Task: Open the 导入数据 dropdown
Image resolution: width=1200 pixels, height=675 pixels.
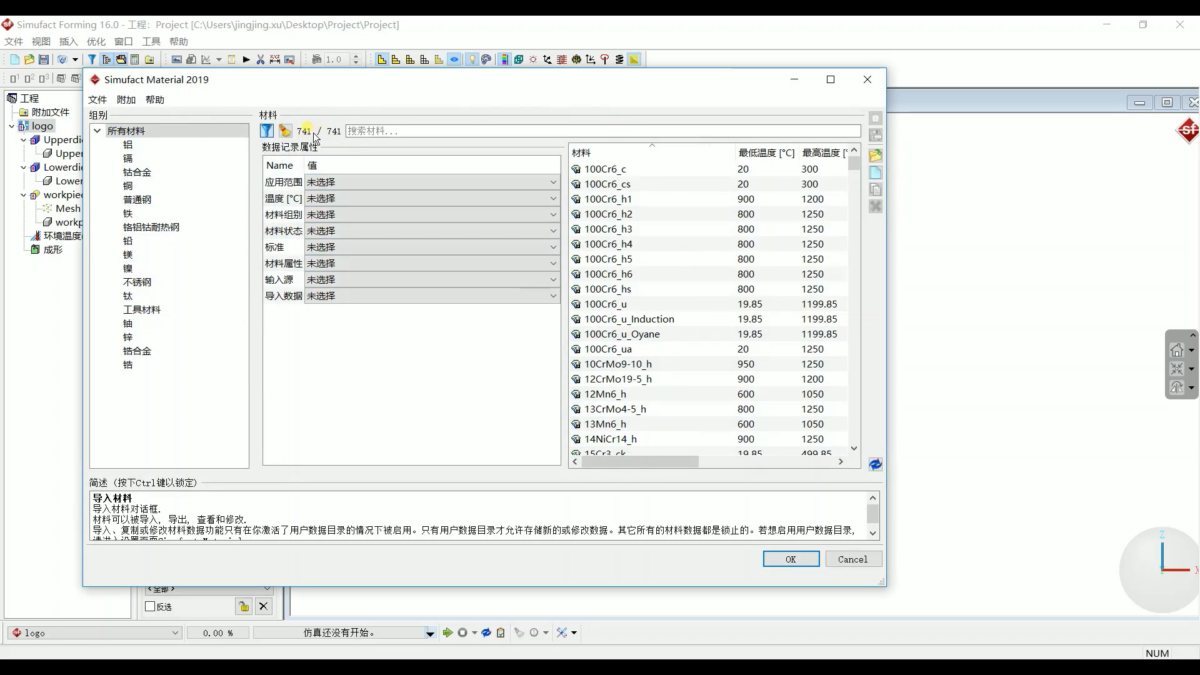Action: 431,296
